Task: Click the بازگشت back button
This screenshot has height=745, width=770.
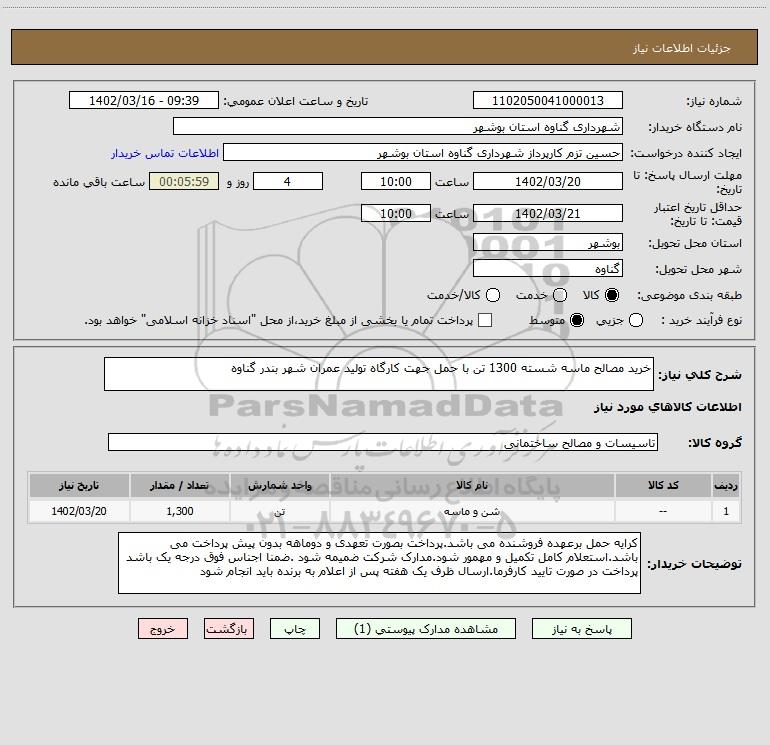Action: [x=229, y=629]
